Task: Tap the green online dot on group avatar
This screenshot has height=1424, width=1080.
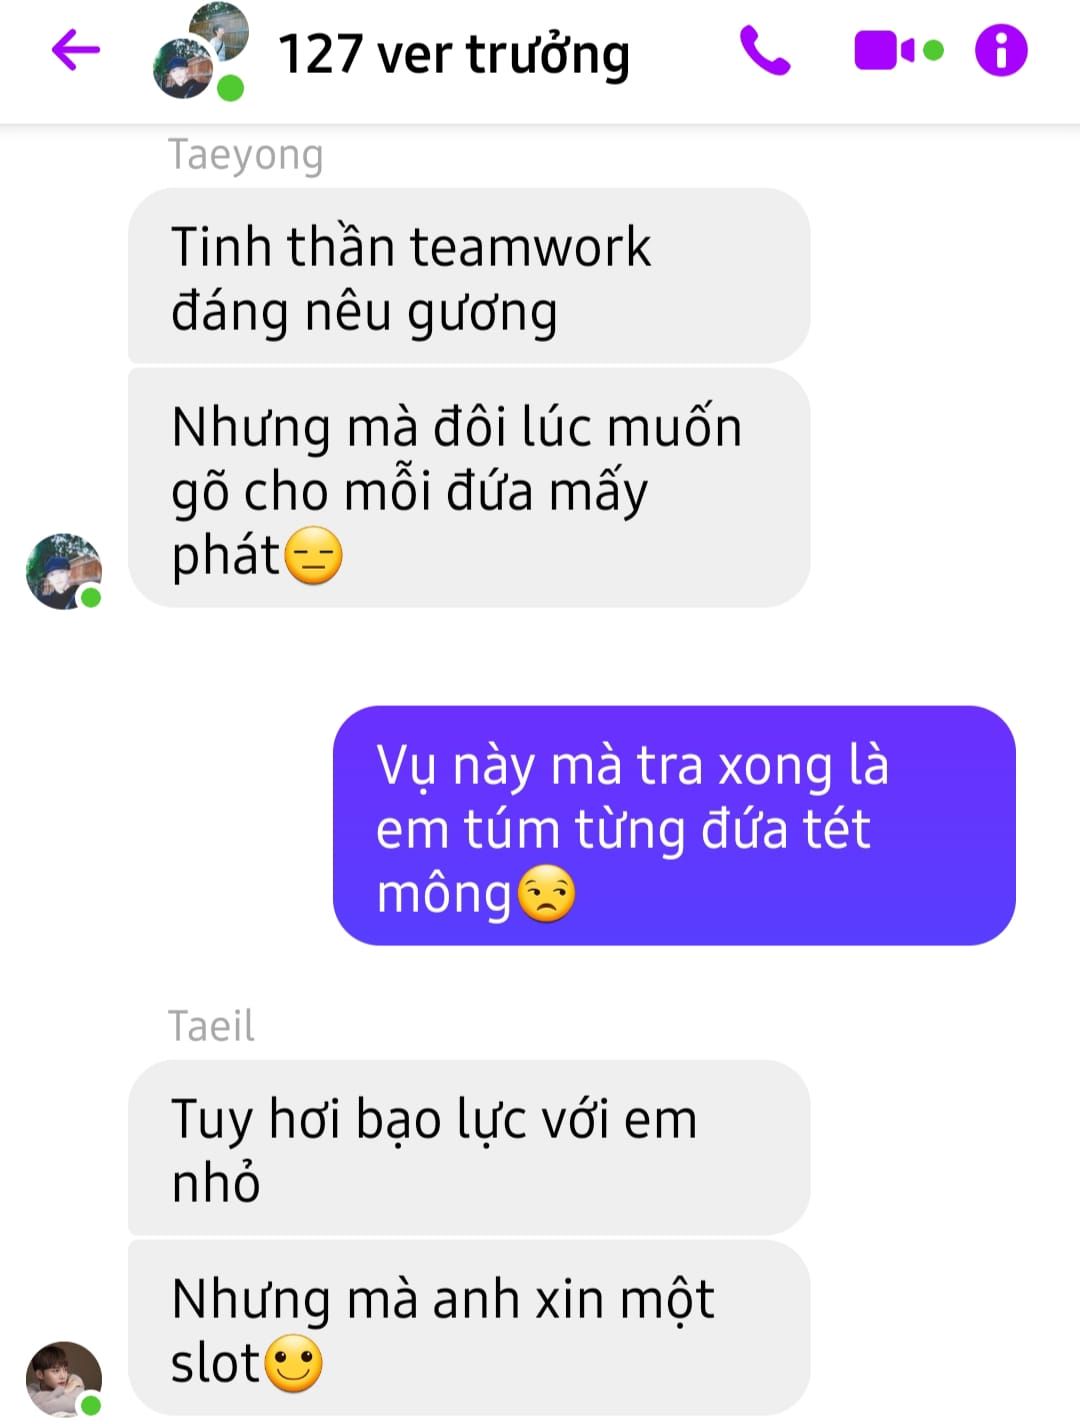Action: click(231, 88)
